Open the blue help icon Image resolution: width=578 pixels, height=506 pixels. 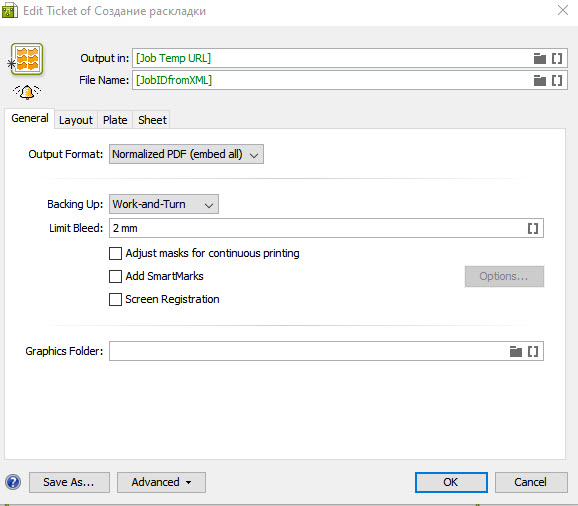(x=13, y=482)
